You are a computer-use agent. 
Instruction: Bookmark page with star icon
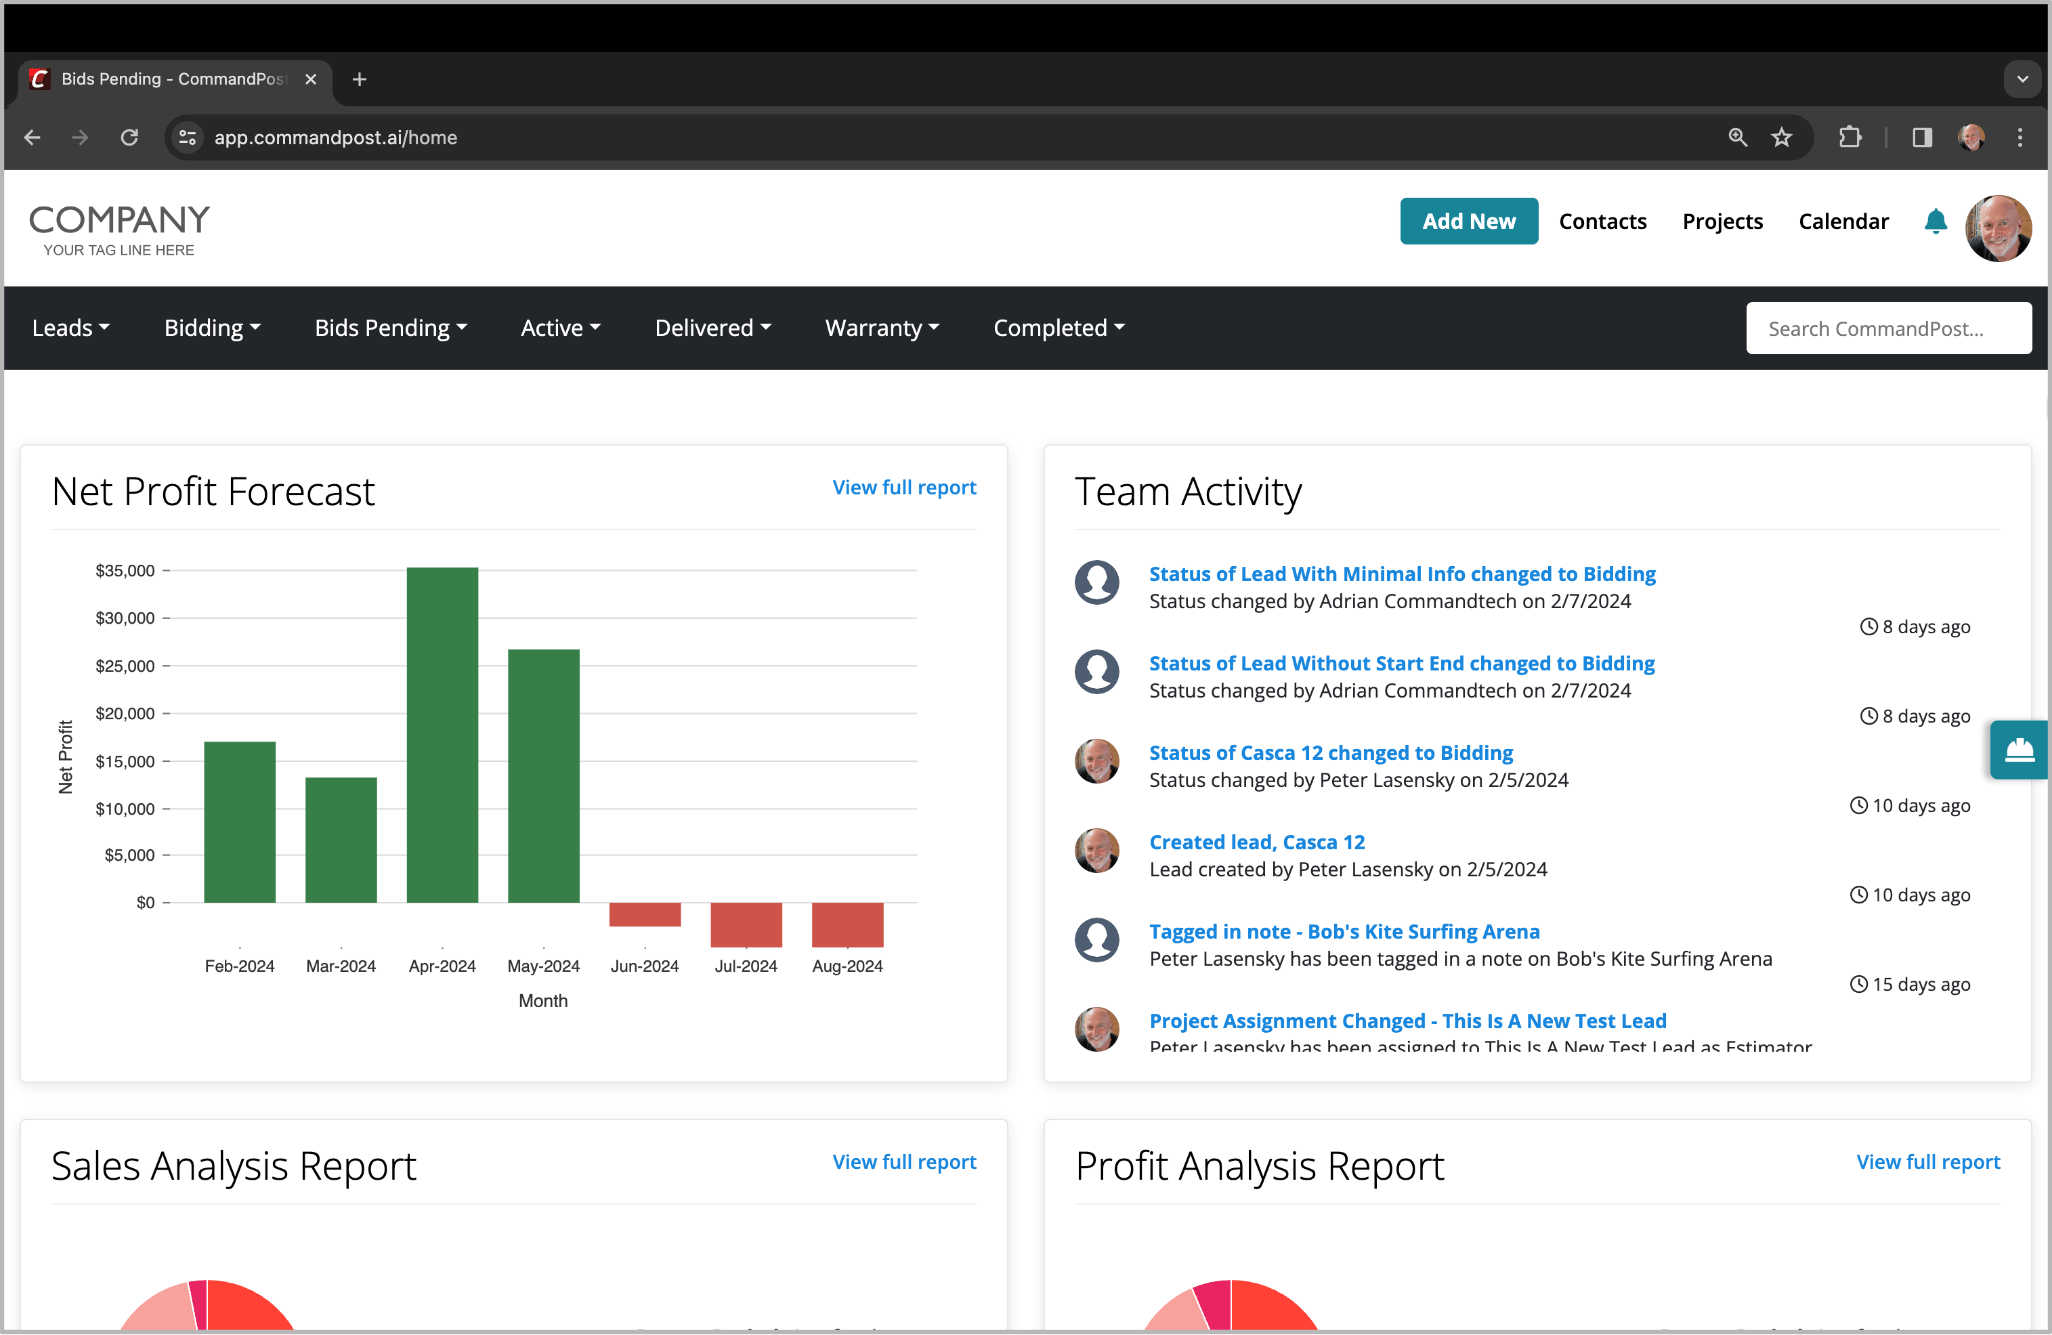(x=1782, y=137)
